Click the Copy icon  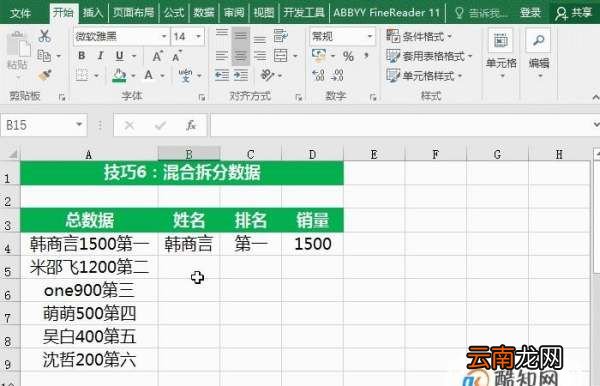pos(44,56)
